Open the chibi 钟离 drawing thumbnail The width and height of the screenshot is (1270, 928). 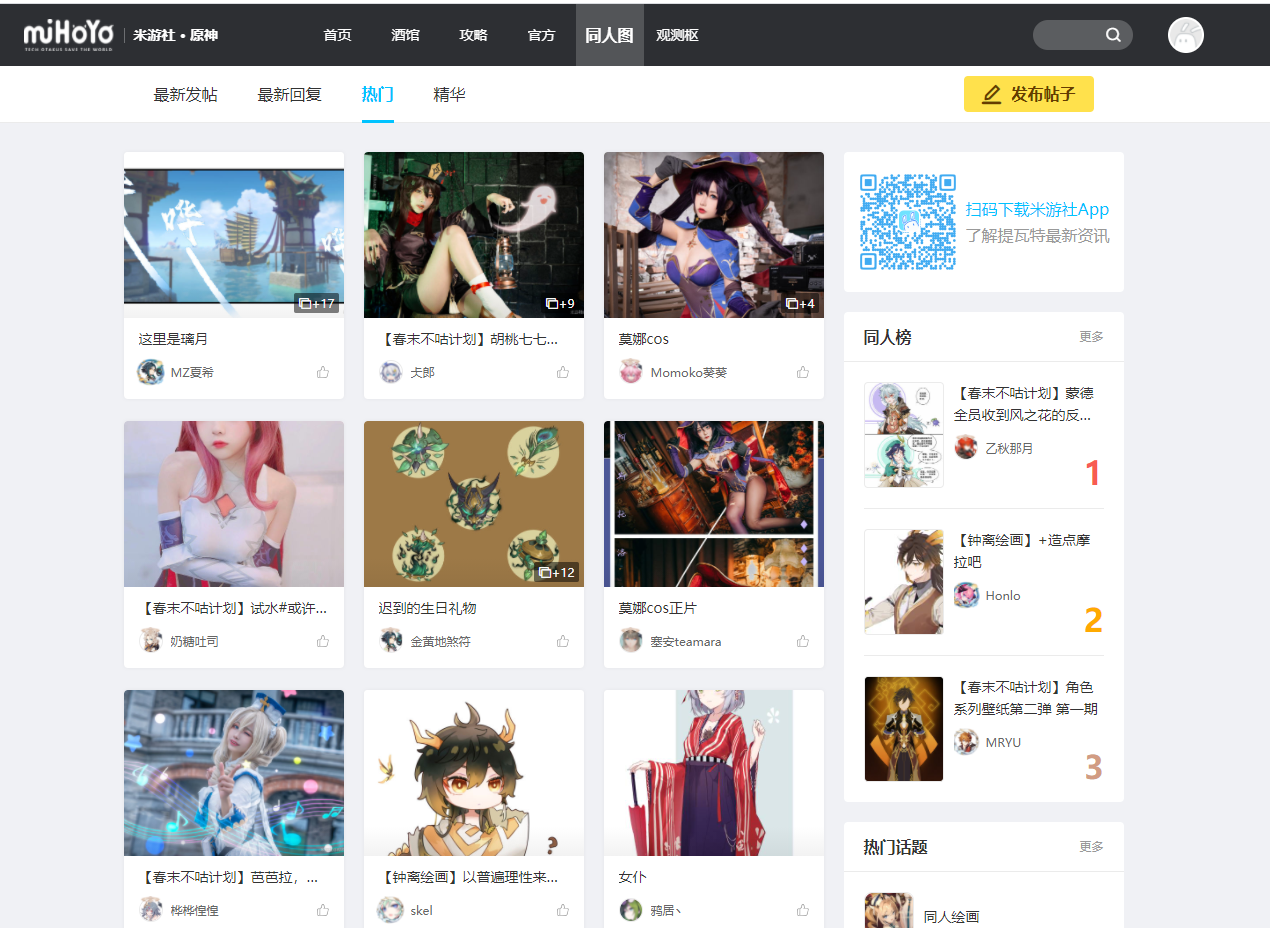pos(474,773)
